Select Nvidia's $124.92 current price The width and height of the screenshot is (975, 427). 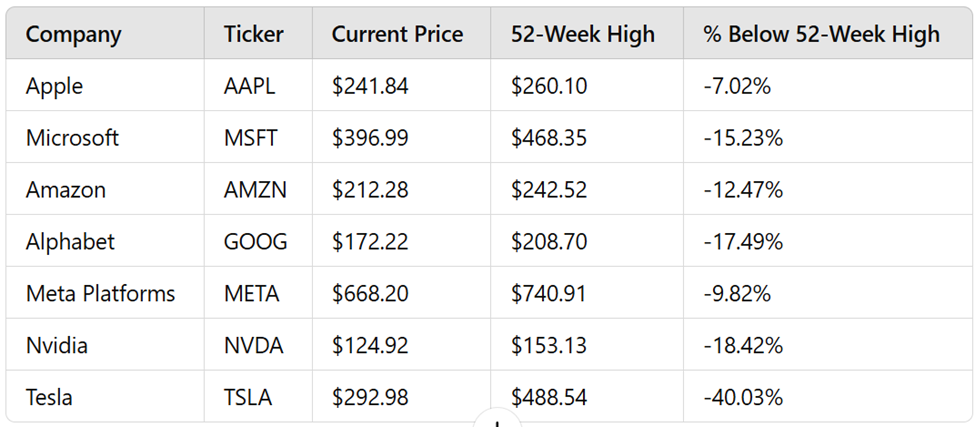pos(370,345)
